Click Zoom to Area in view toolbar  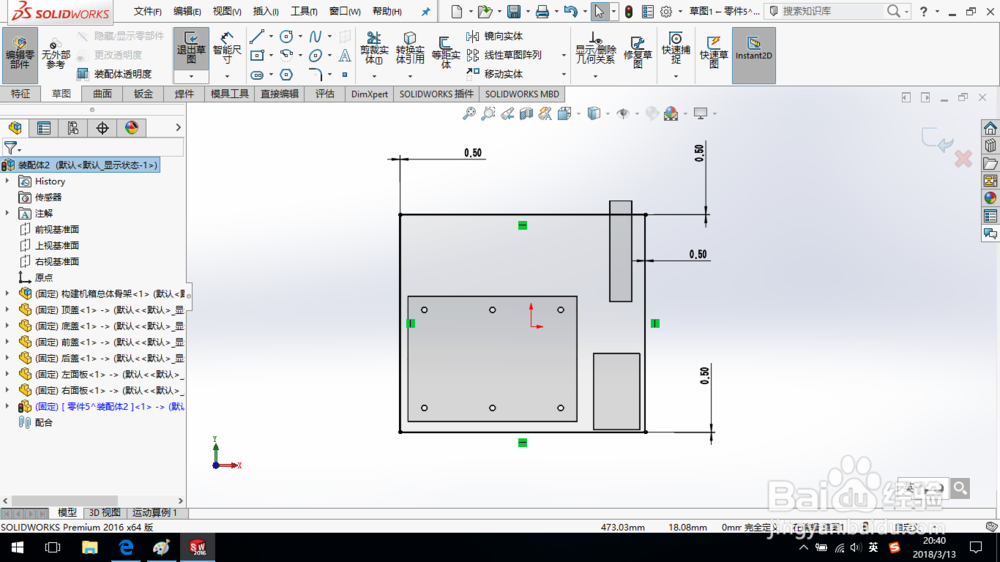point(488,114)
